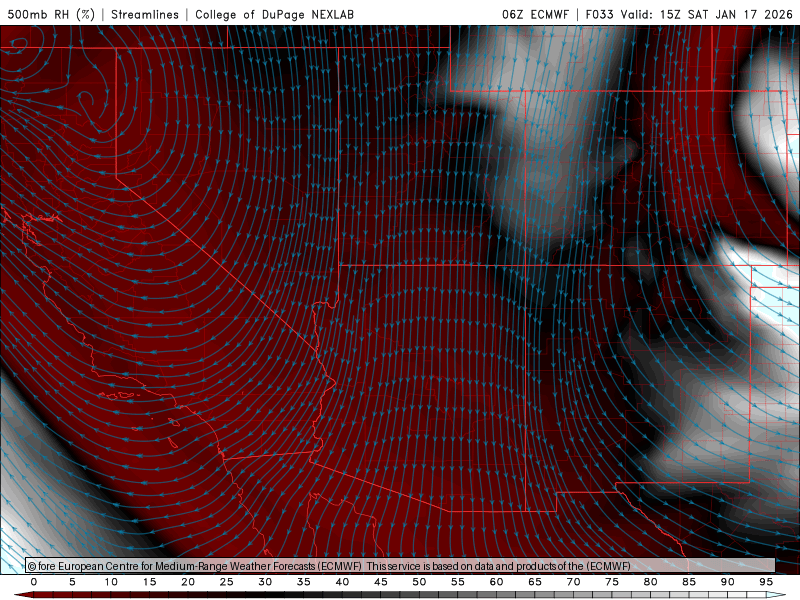The width and height of the screenshot is (800, 600).
Task: Click the "75" value on color scale
Action: [x=612, y=582]
